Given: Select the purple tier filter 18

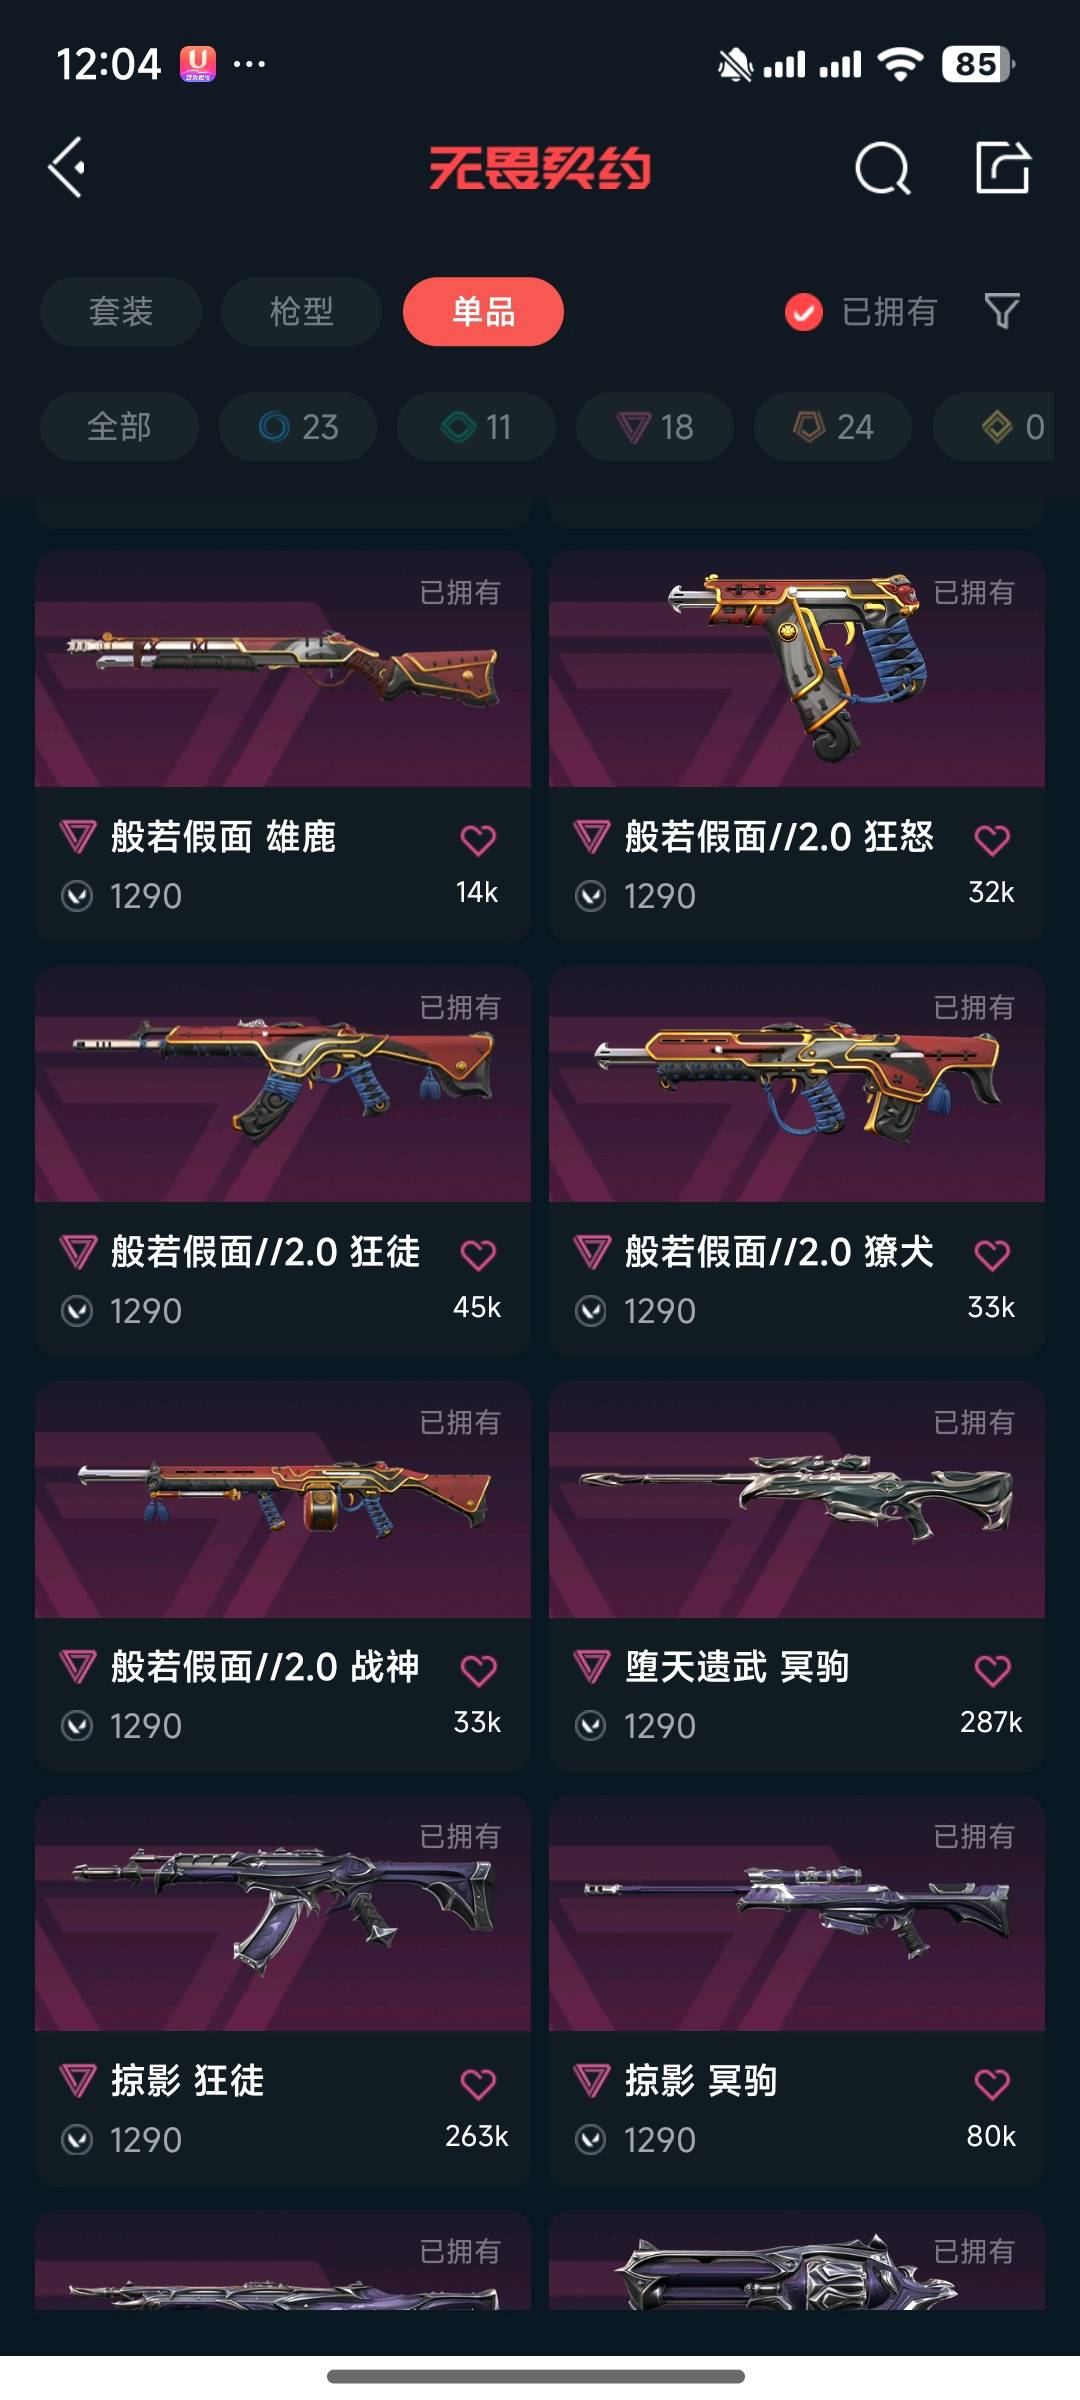Looking at the screenshot, I should 655,427.
